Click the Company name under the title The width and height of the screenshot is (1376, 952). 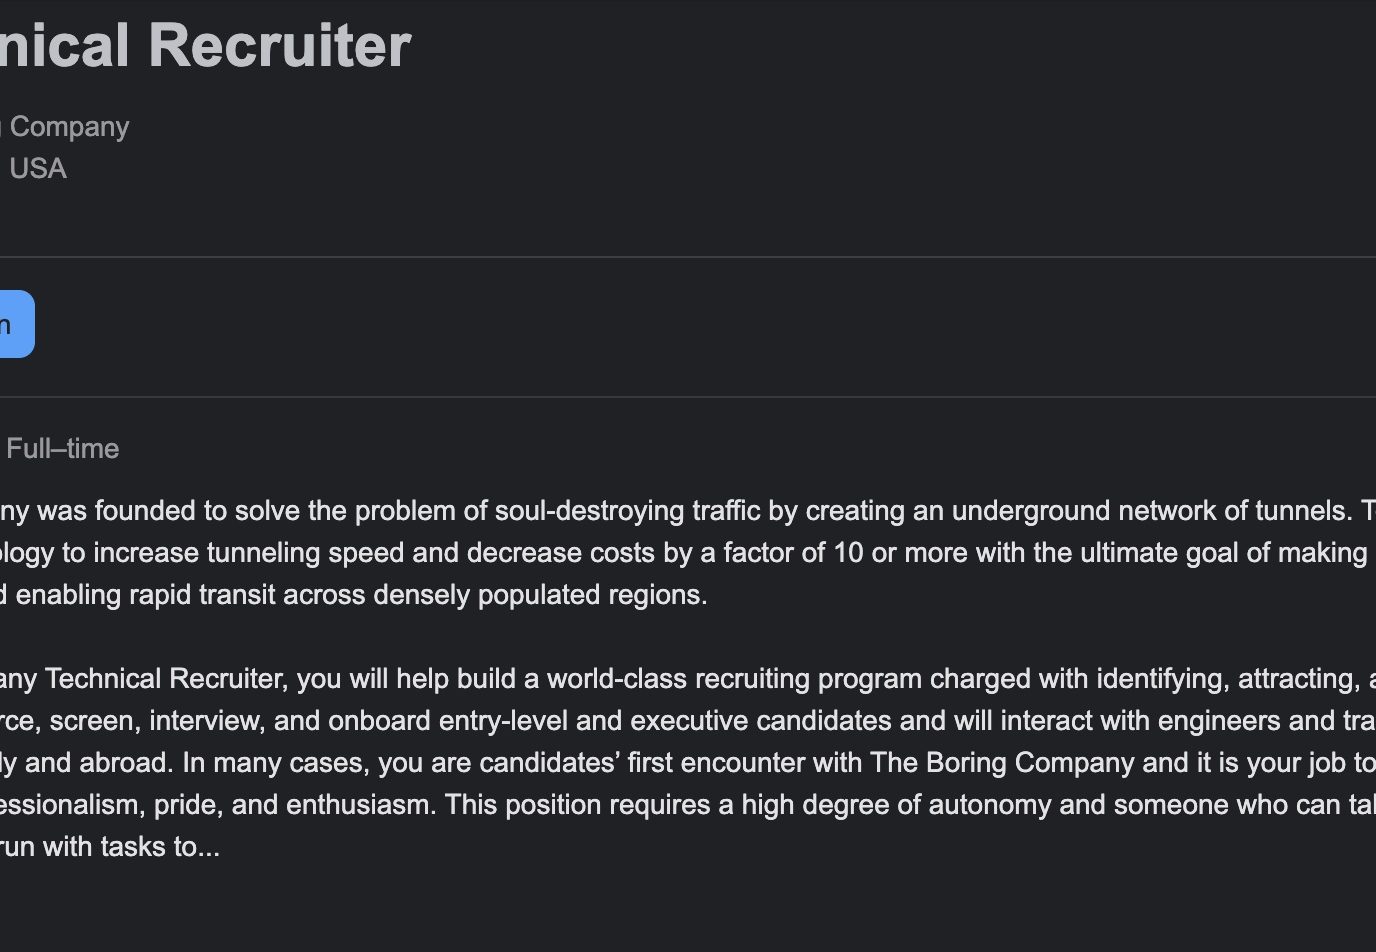(68, 127)
